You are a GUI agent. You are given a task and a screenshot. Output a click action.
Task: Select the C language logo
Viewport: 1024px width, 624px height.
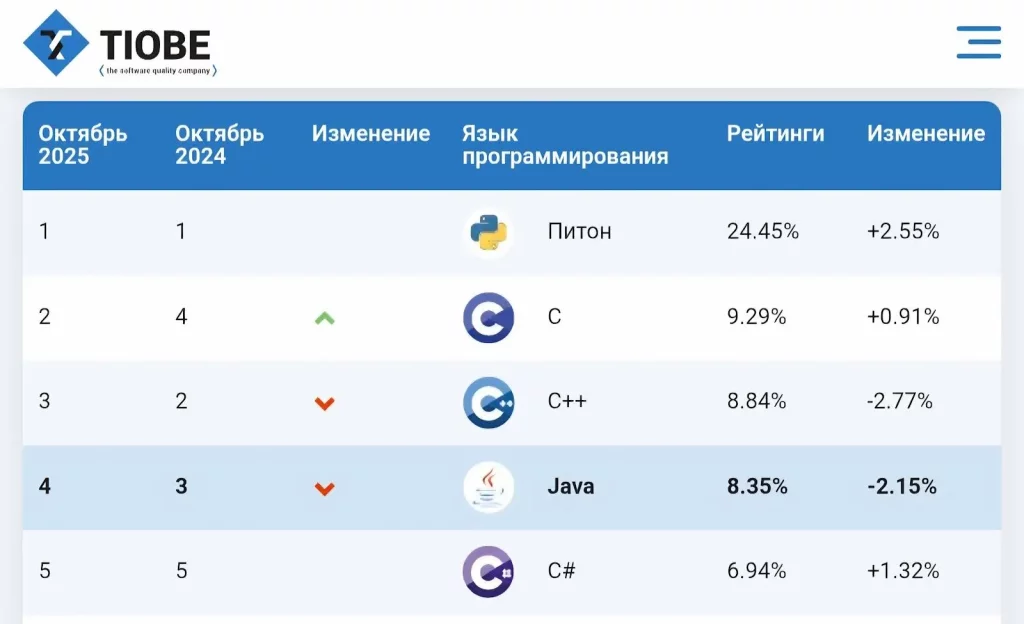point(488,317)
